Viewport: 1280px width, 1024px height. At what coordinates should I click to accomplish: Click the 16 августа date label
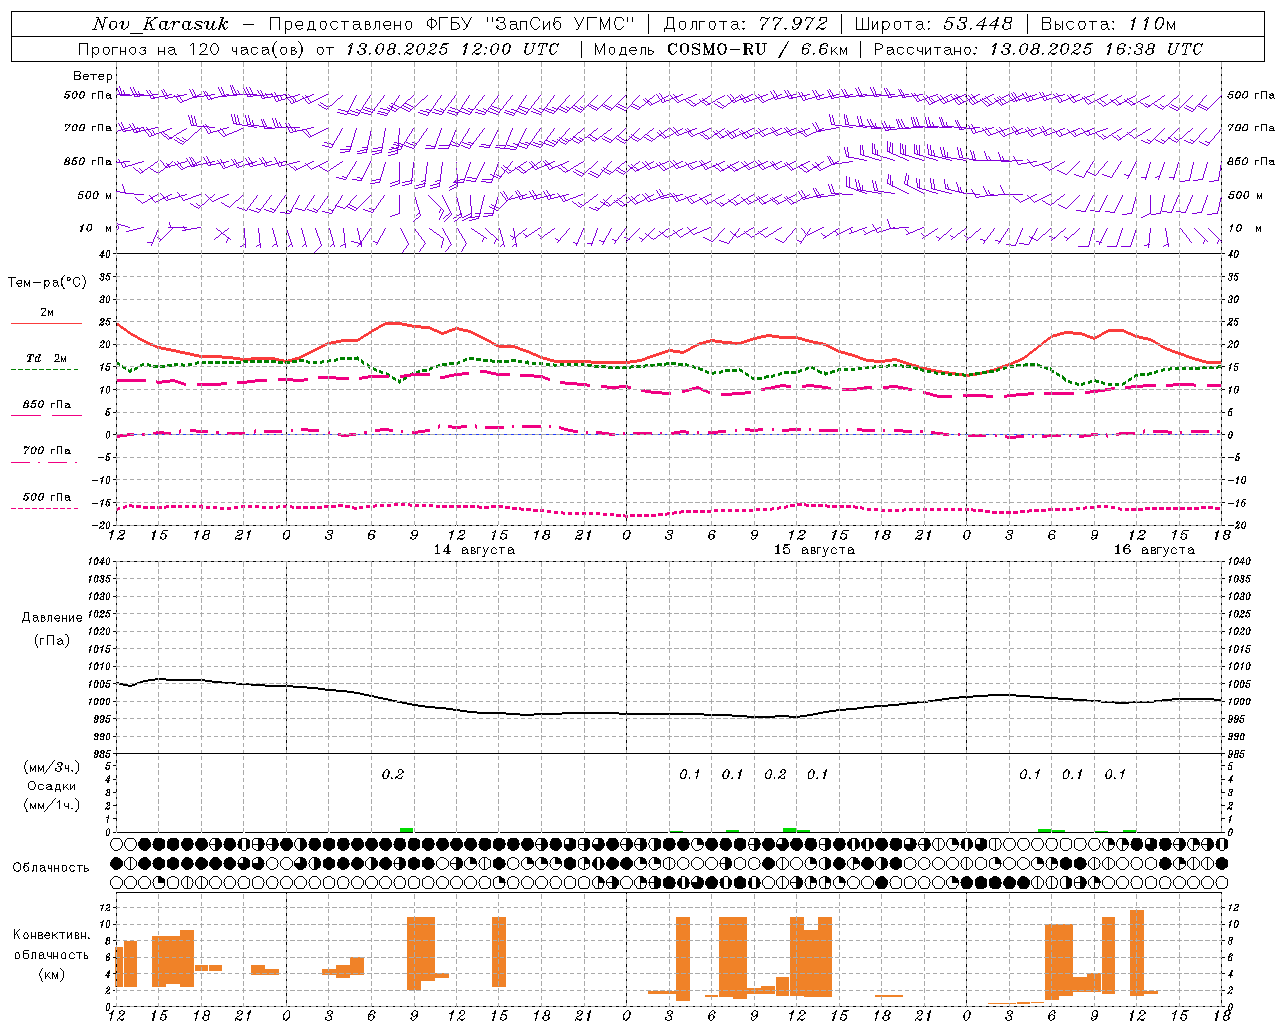[1154, 550]
